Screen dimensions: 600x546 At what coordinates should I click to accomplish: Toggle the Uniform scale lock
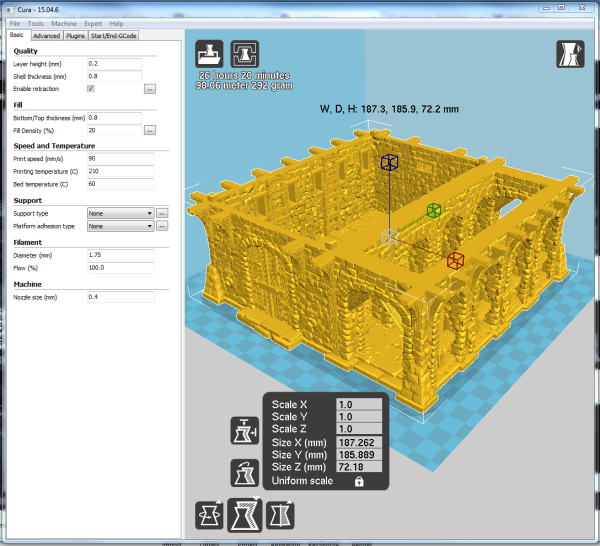pyautogui.click(x=359, y=481)
